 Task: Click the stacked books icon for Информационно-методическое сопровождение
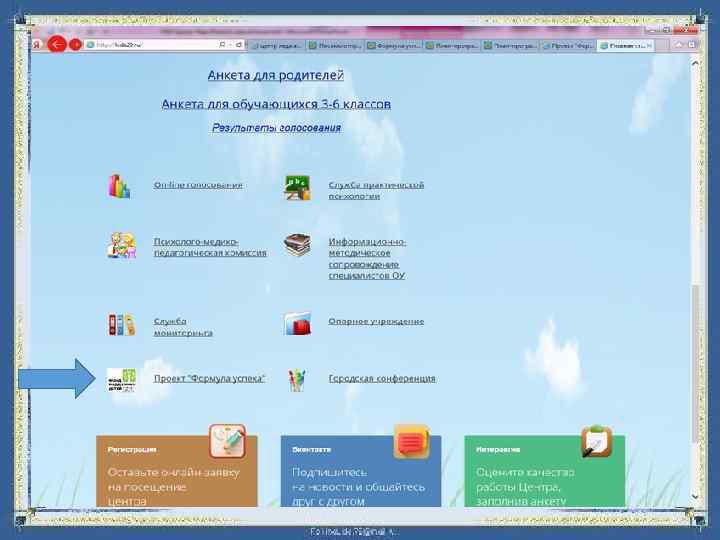[x=297, y=245]
